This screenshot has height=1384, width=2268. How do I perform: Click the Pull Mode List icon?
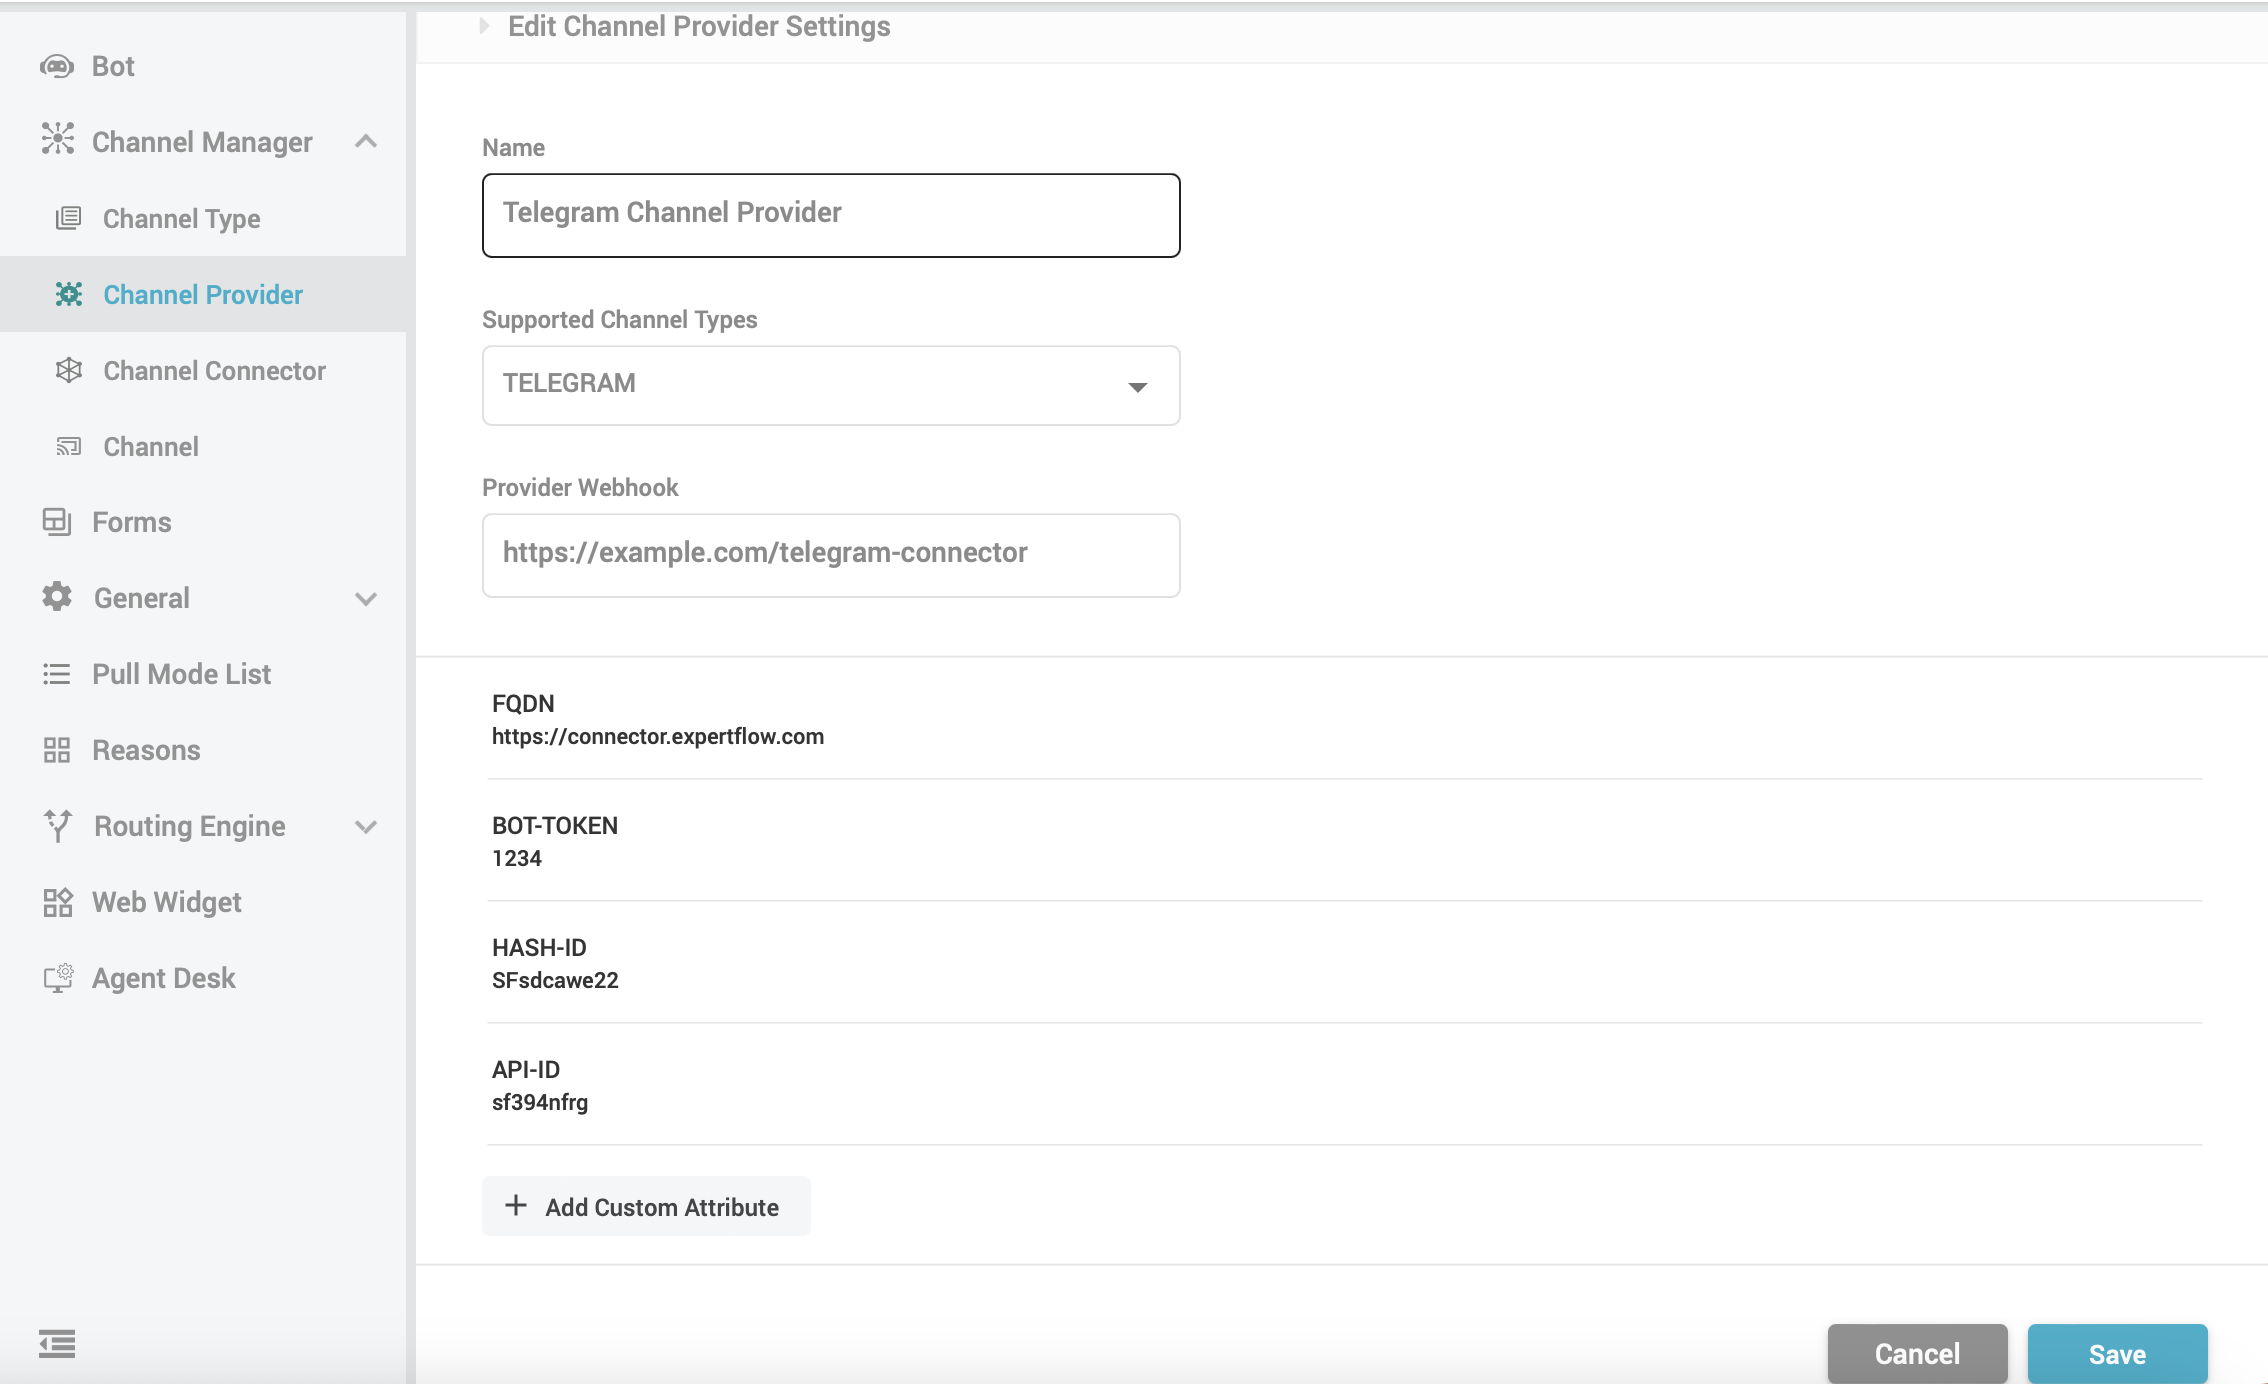pos(57,673)
